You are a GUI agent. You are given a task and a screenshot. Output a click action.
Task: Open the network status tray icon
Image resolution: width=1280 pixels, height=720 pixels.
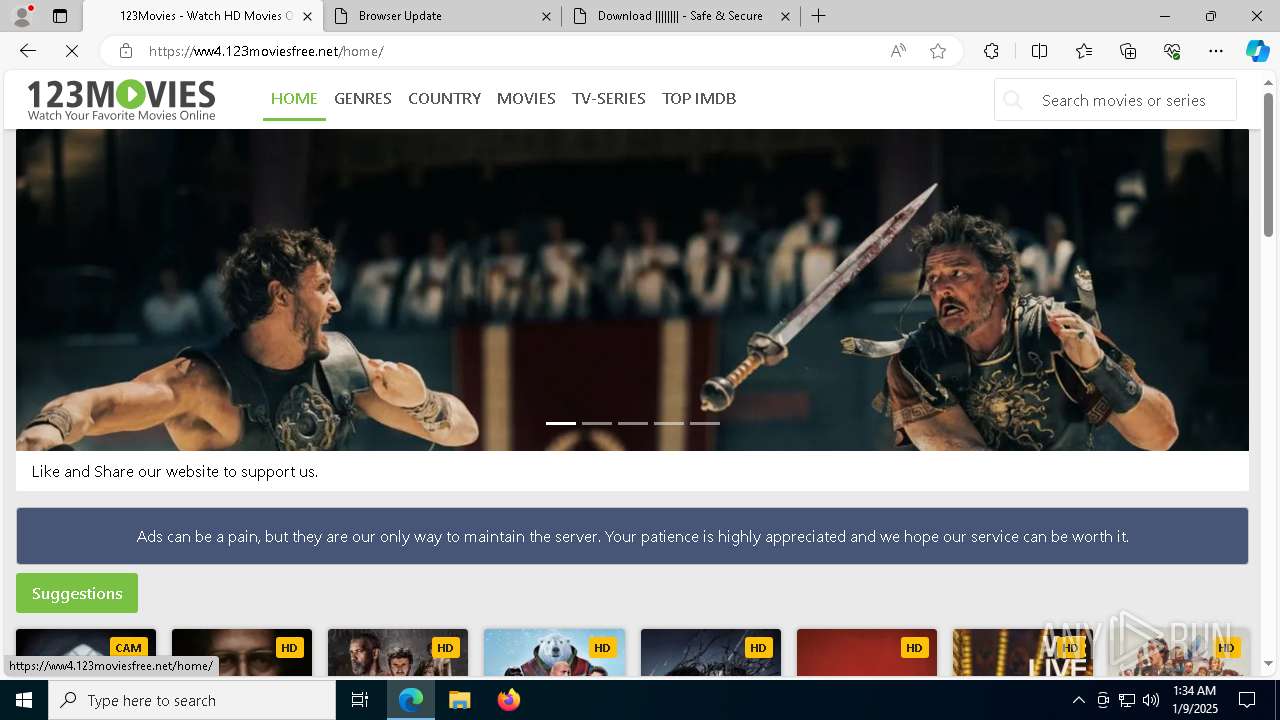click(1127, 700)
